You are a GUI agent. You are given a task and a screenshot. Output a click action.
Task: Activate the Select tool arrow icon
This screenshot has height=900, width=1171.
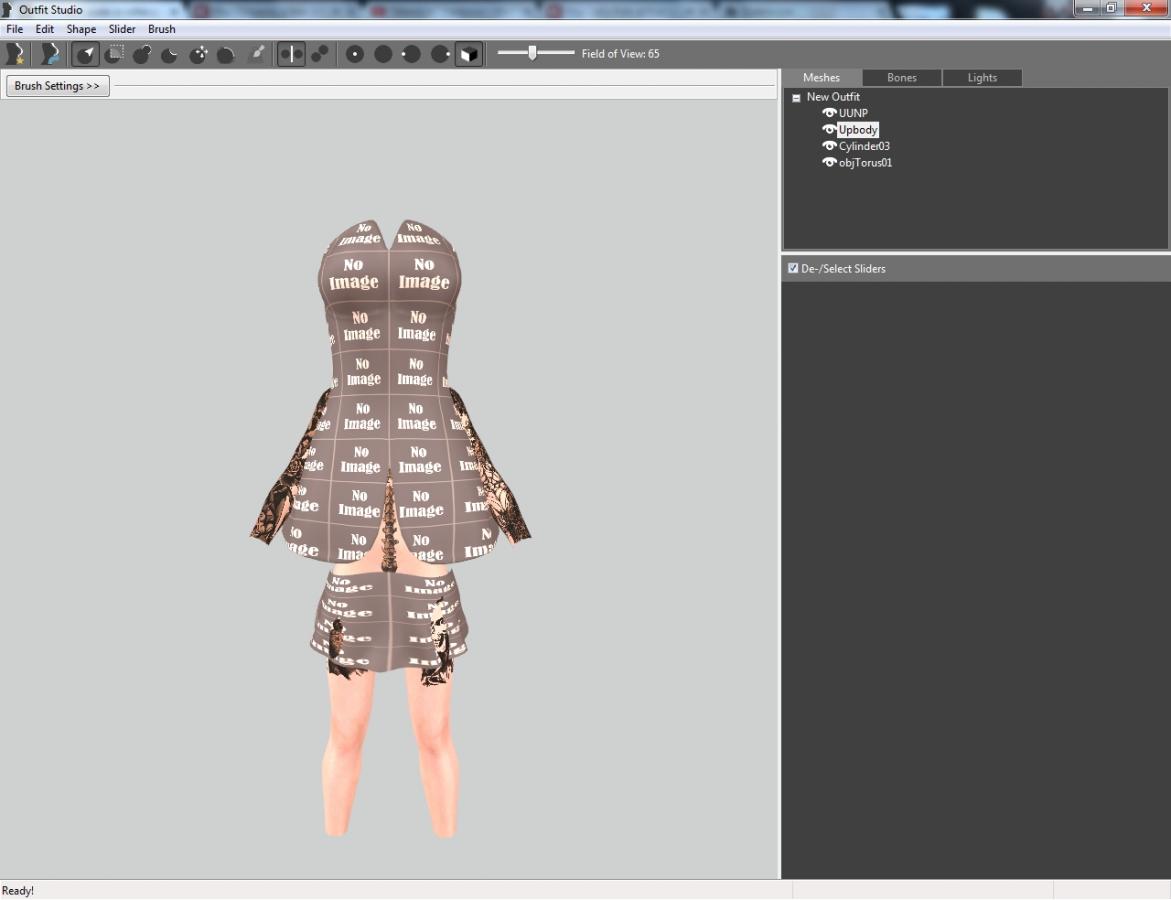click(x=85, y=54)
